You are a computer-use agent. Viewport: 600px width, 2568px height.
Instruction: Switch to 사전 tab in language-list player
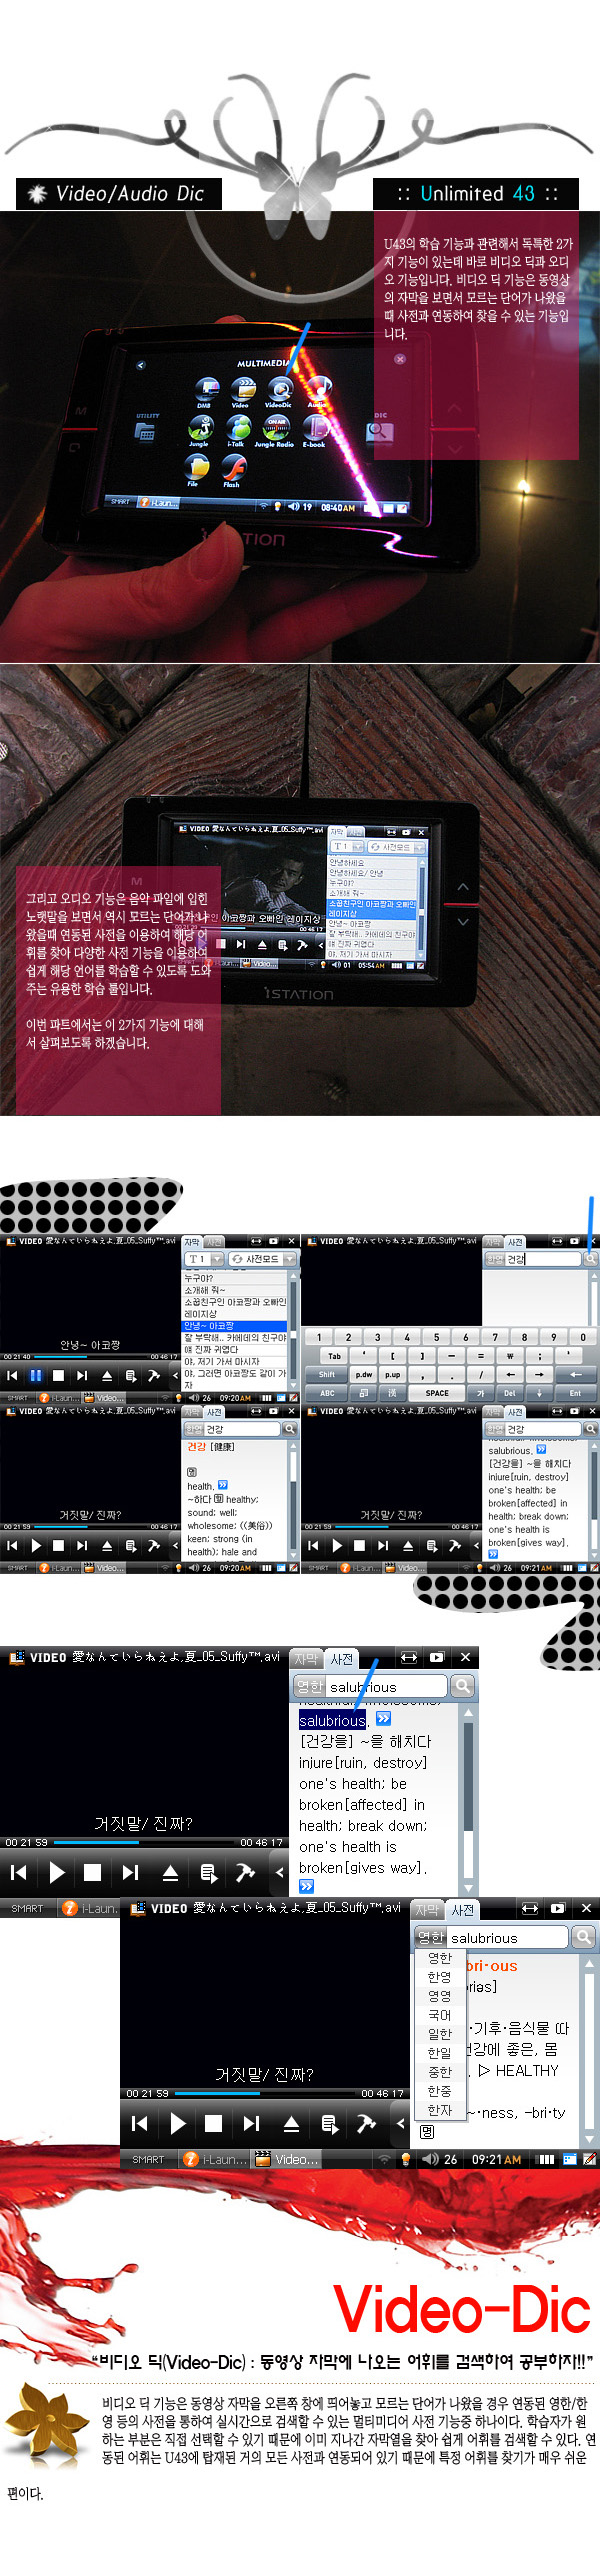(x=463, y=1910)
